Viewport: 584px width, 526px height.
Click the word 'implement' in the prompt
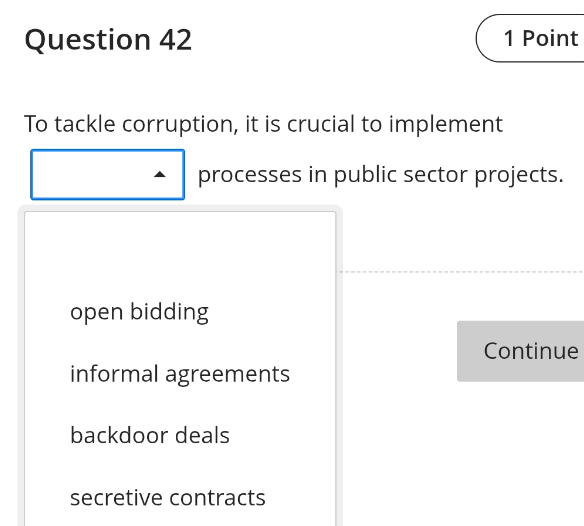point(446,125)
